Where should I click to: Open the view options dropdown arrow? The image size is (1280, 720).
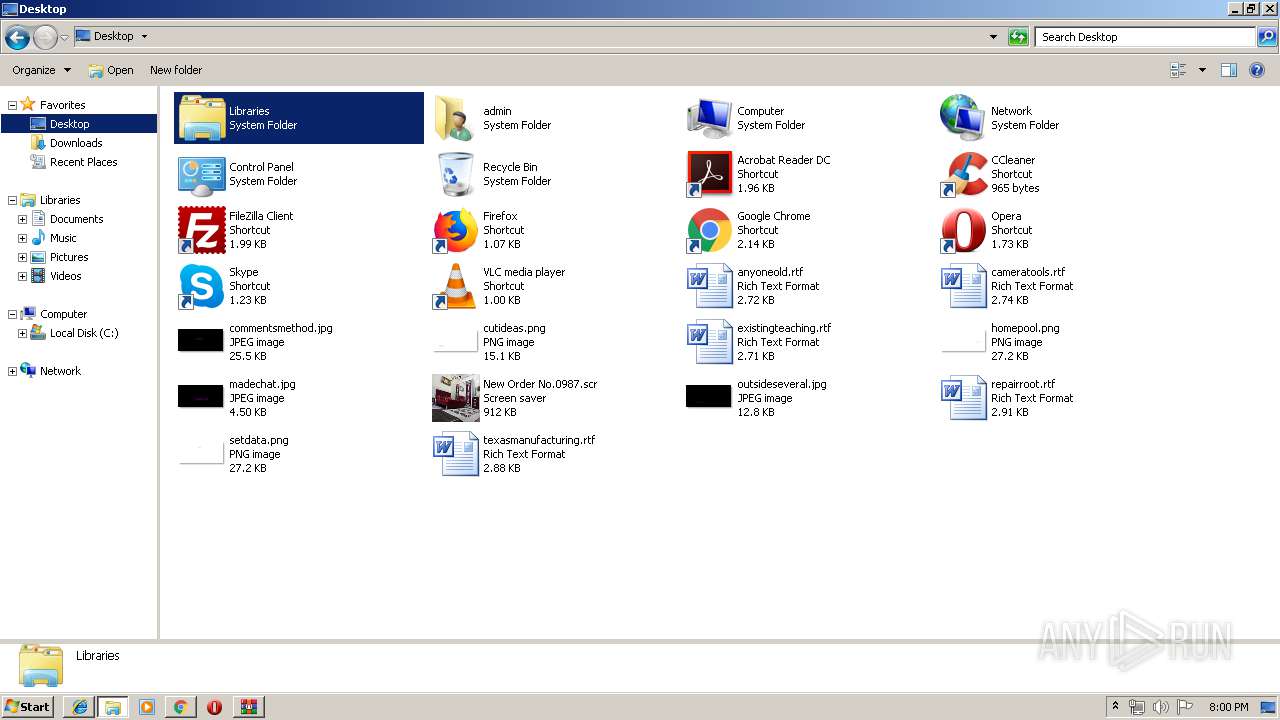[1202, 70]
